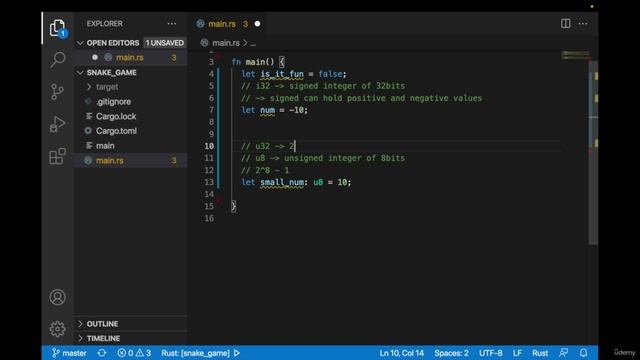Change indentation via Spaces: 2
The image size is (640, 360).
point(451,353)
